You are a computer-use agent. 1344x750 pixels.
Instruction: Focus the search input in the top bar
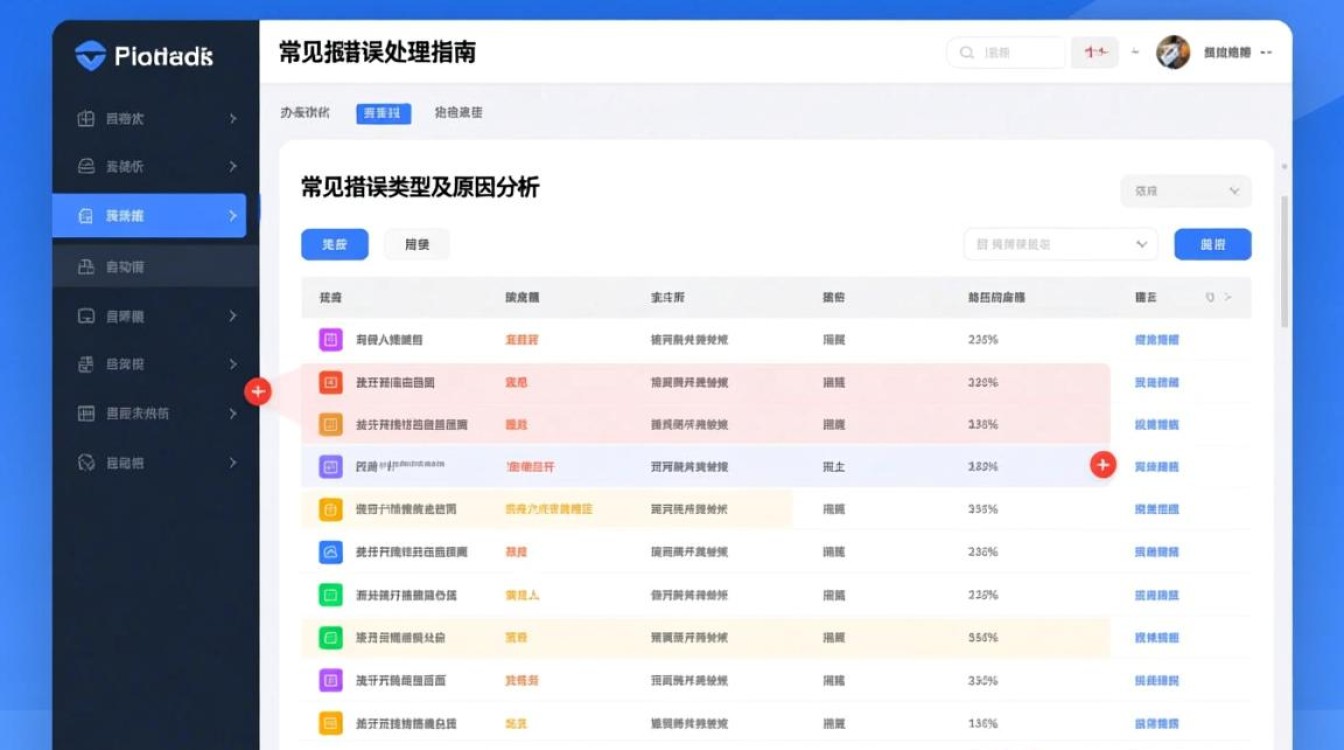[1006, 53]
